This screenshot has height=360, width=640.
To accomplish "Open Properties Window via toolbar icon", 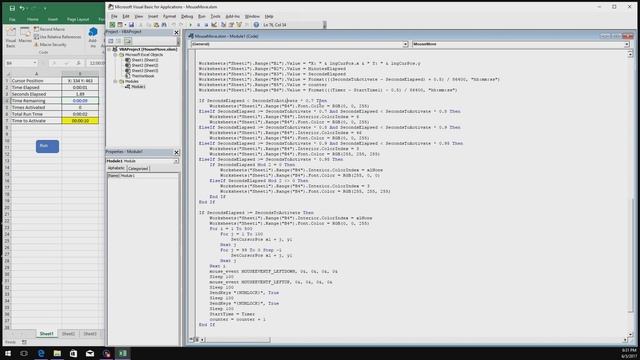I will click(231, 25).
